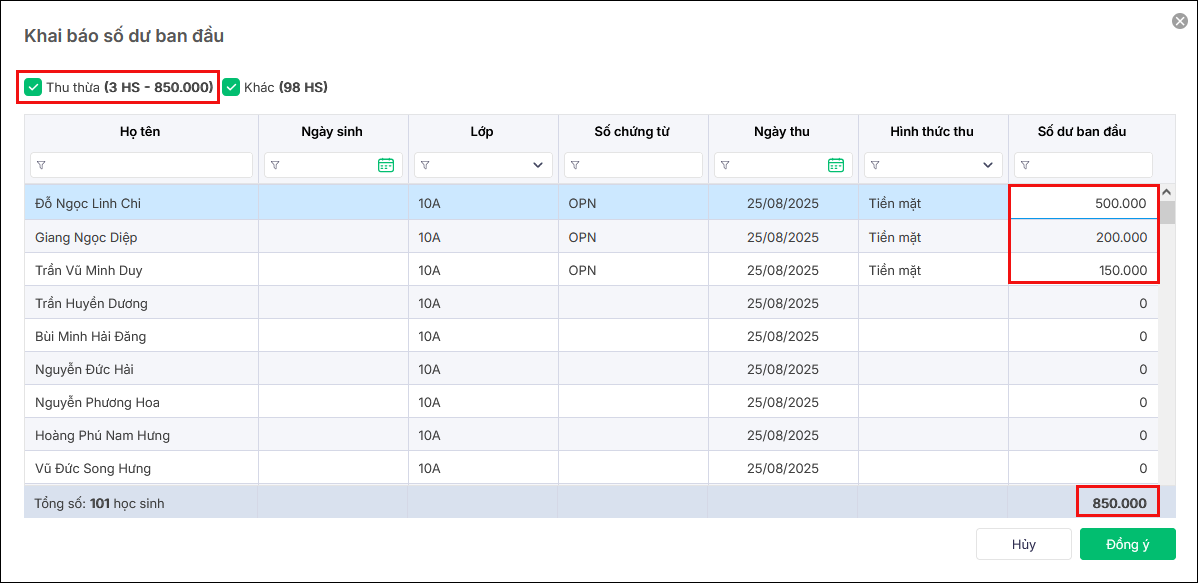Image resolution: width=1198 pixels, height=583 pixels.
Task: Open calendar picker in Ngày sinh filter
Action: coord(386,165)
